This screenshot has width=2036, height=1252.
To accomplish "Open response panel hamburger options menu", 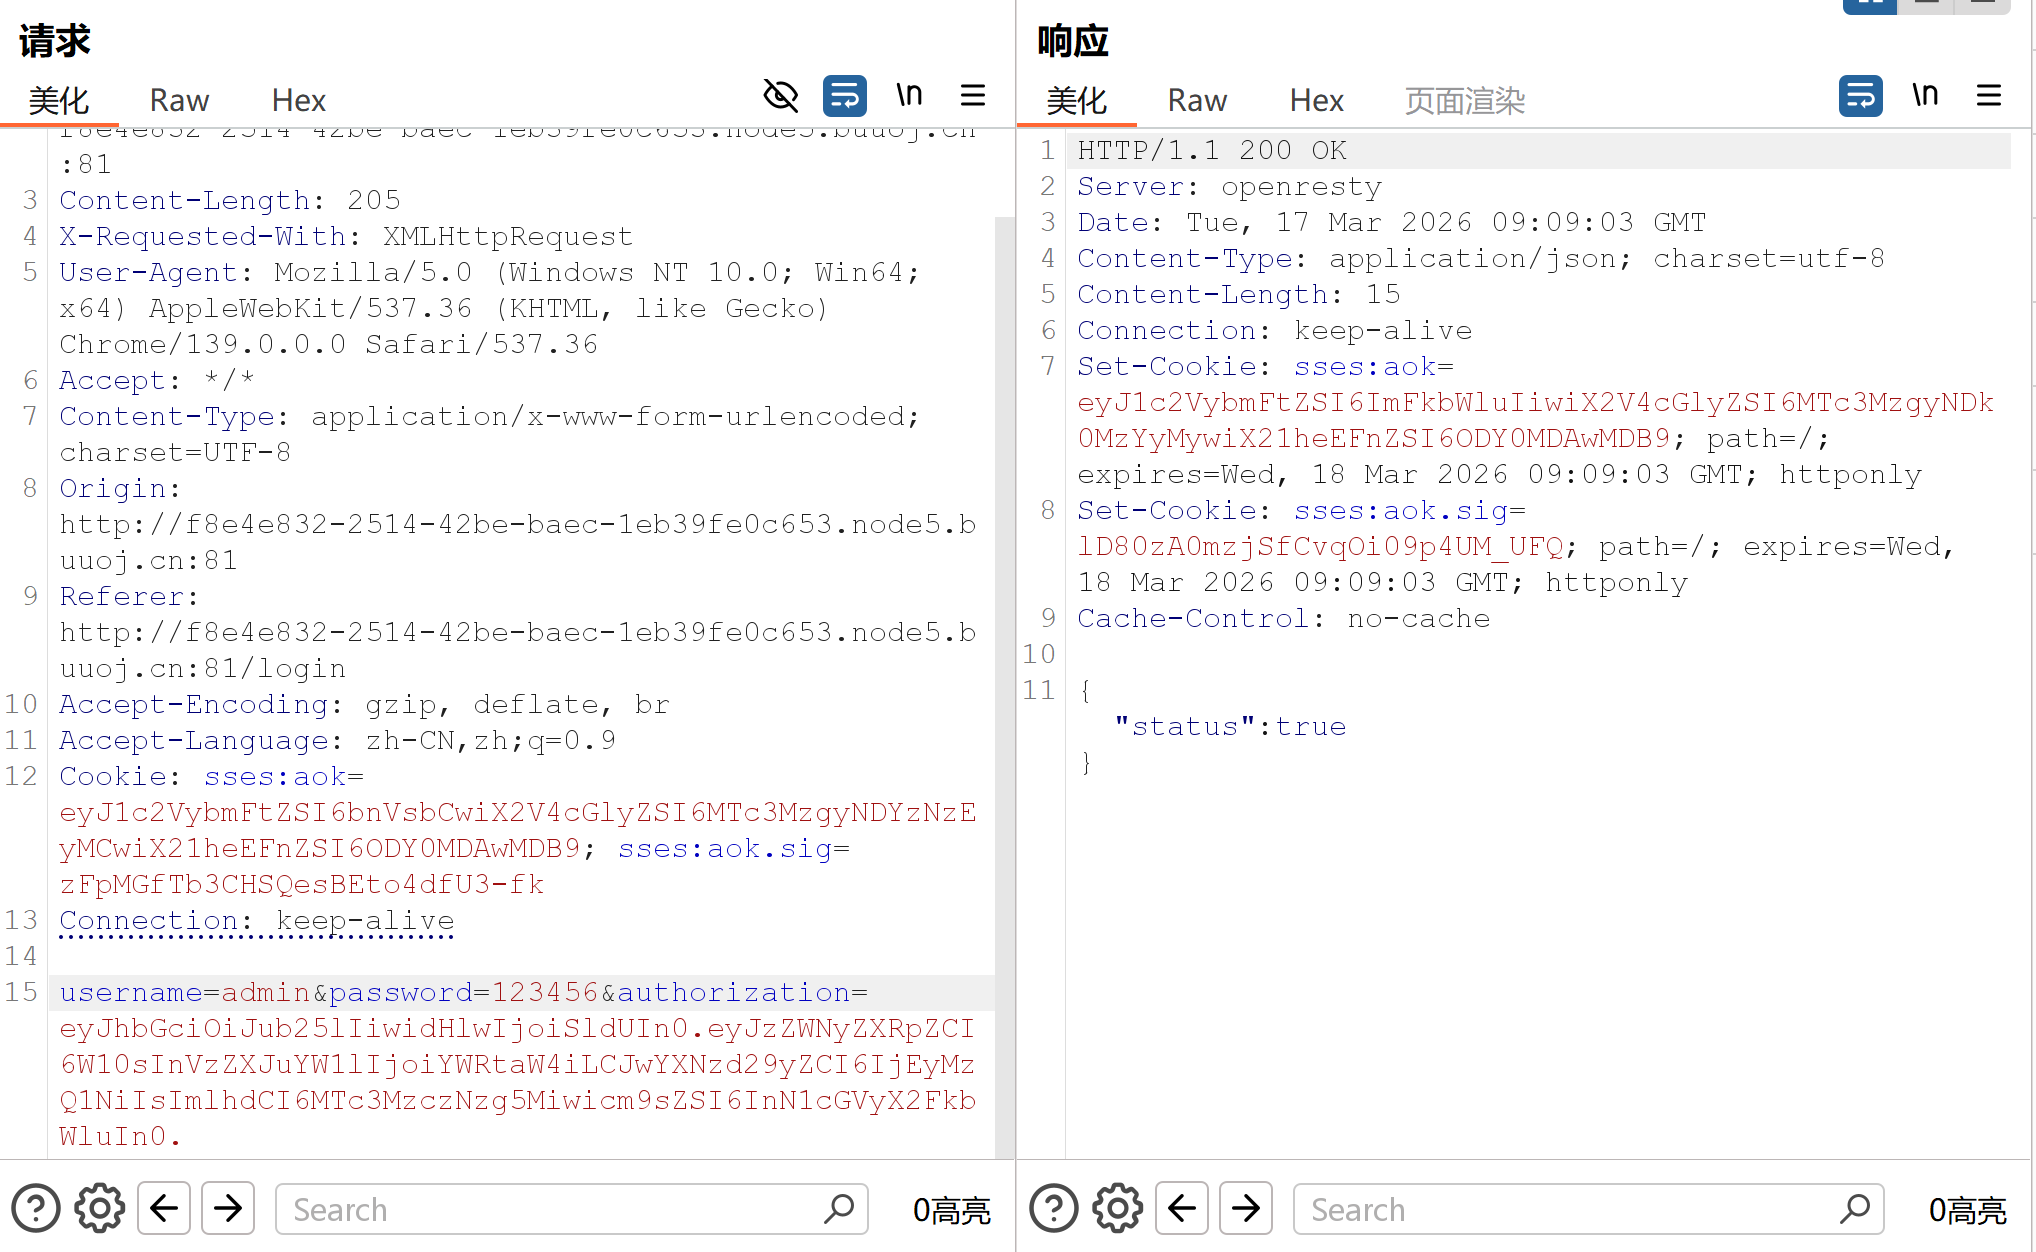I will click(x=1989, y=96).
